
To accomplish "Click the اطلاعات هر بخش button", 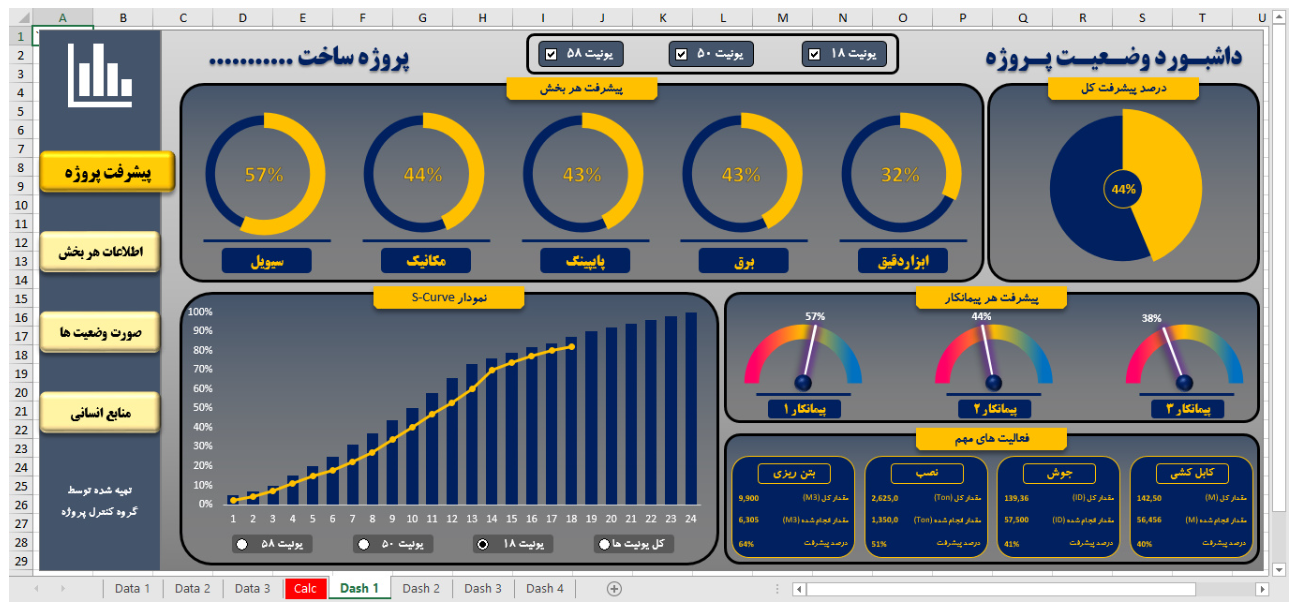I will pyautogui.click(x=100, y=252).
